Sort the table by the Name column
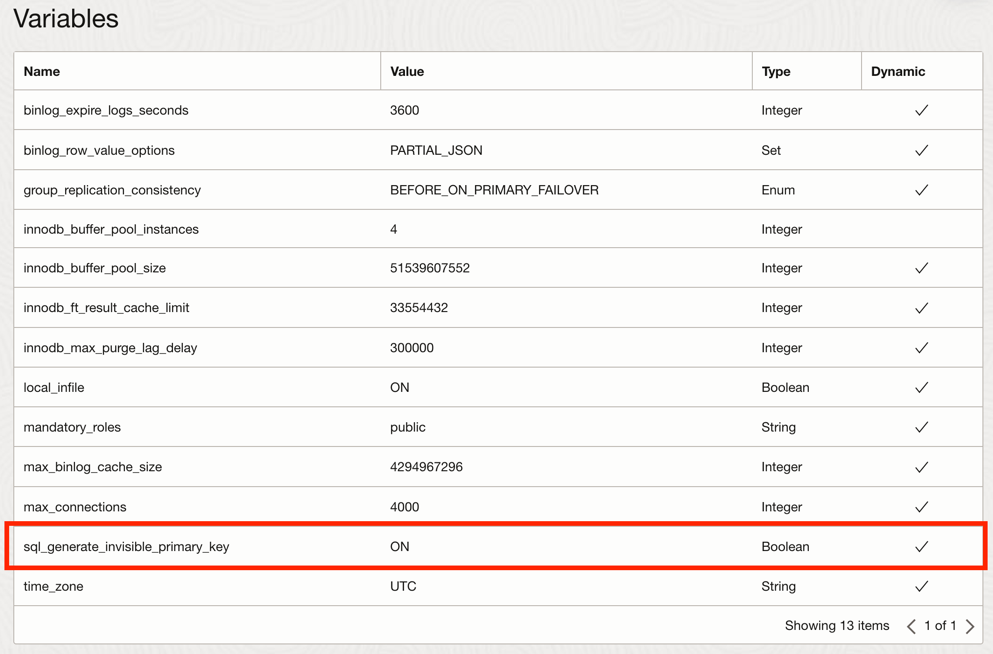This screenshot has height=654, width=993. (x=40, y=71)
